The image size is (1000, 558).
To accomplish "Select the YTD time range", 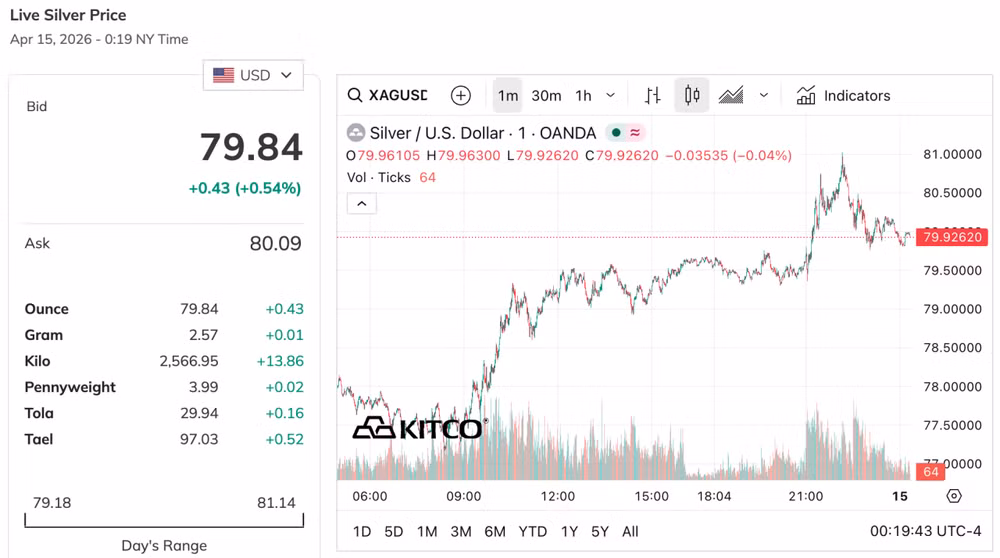I will click(532, 532).
